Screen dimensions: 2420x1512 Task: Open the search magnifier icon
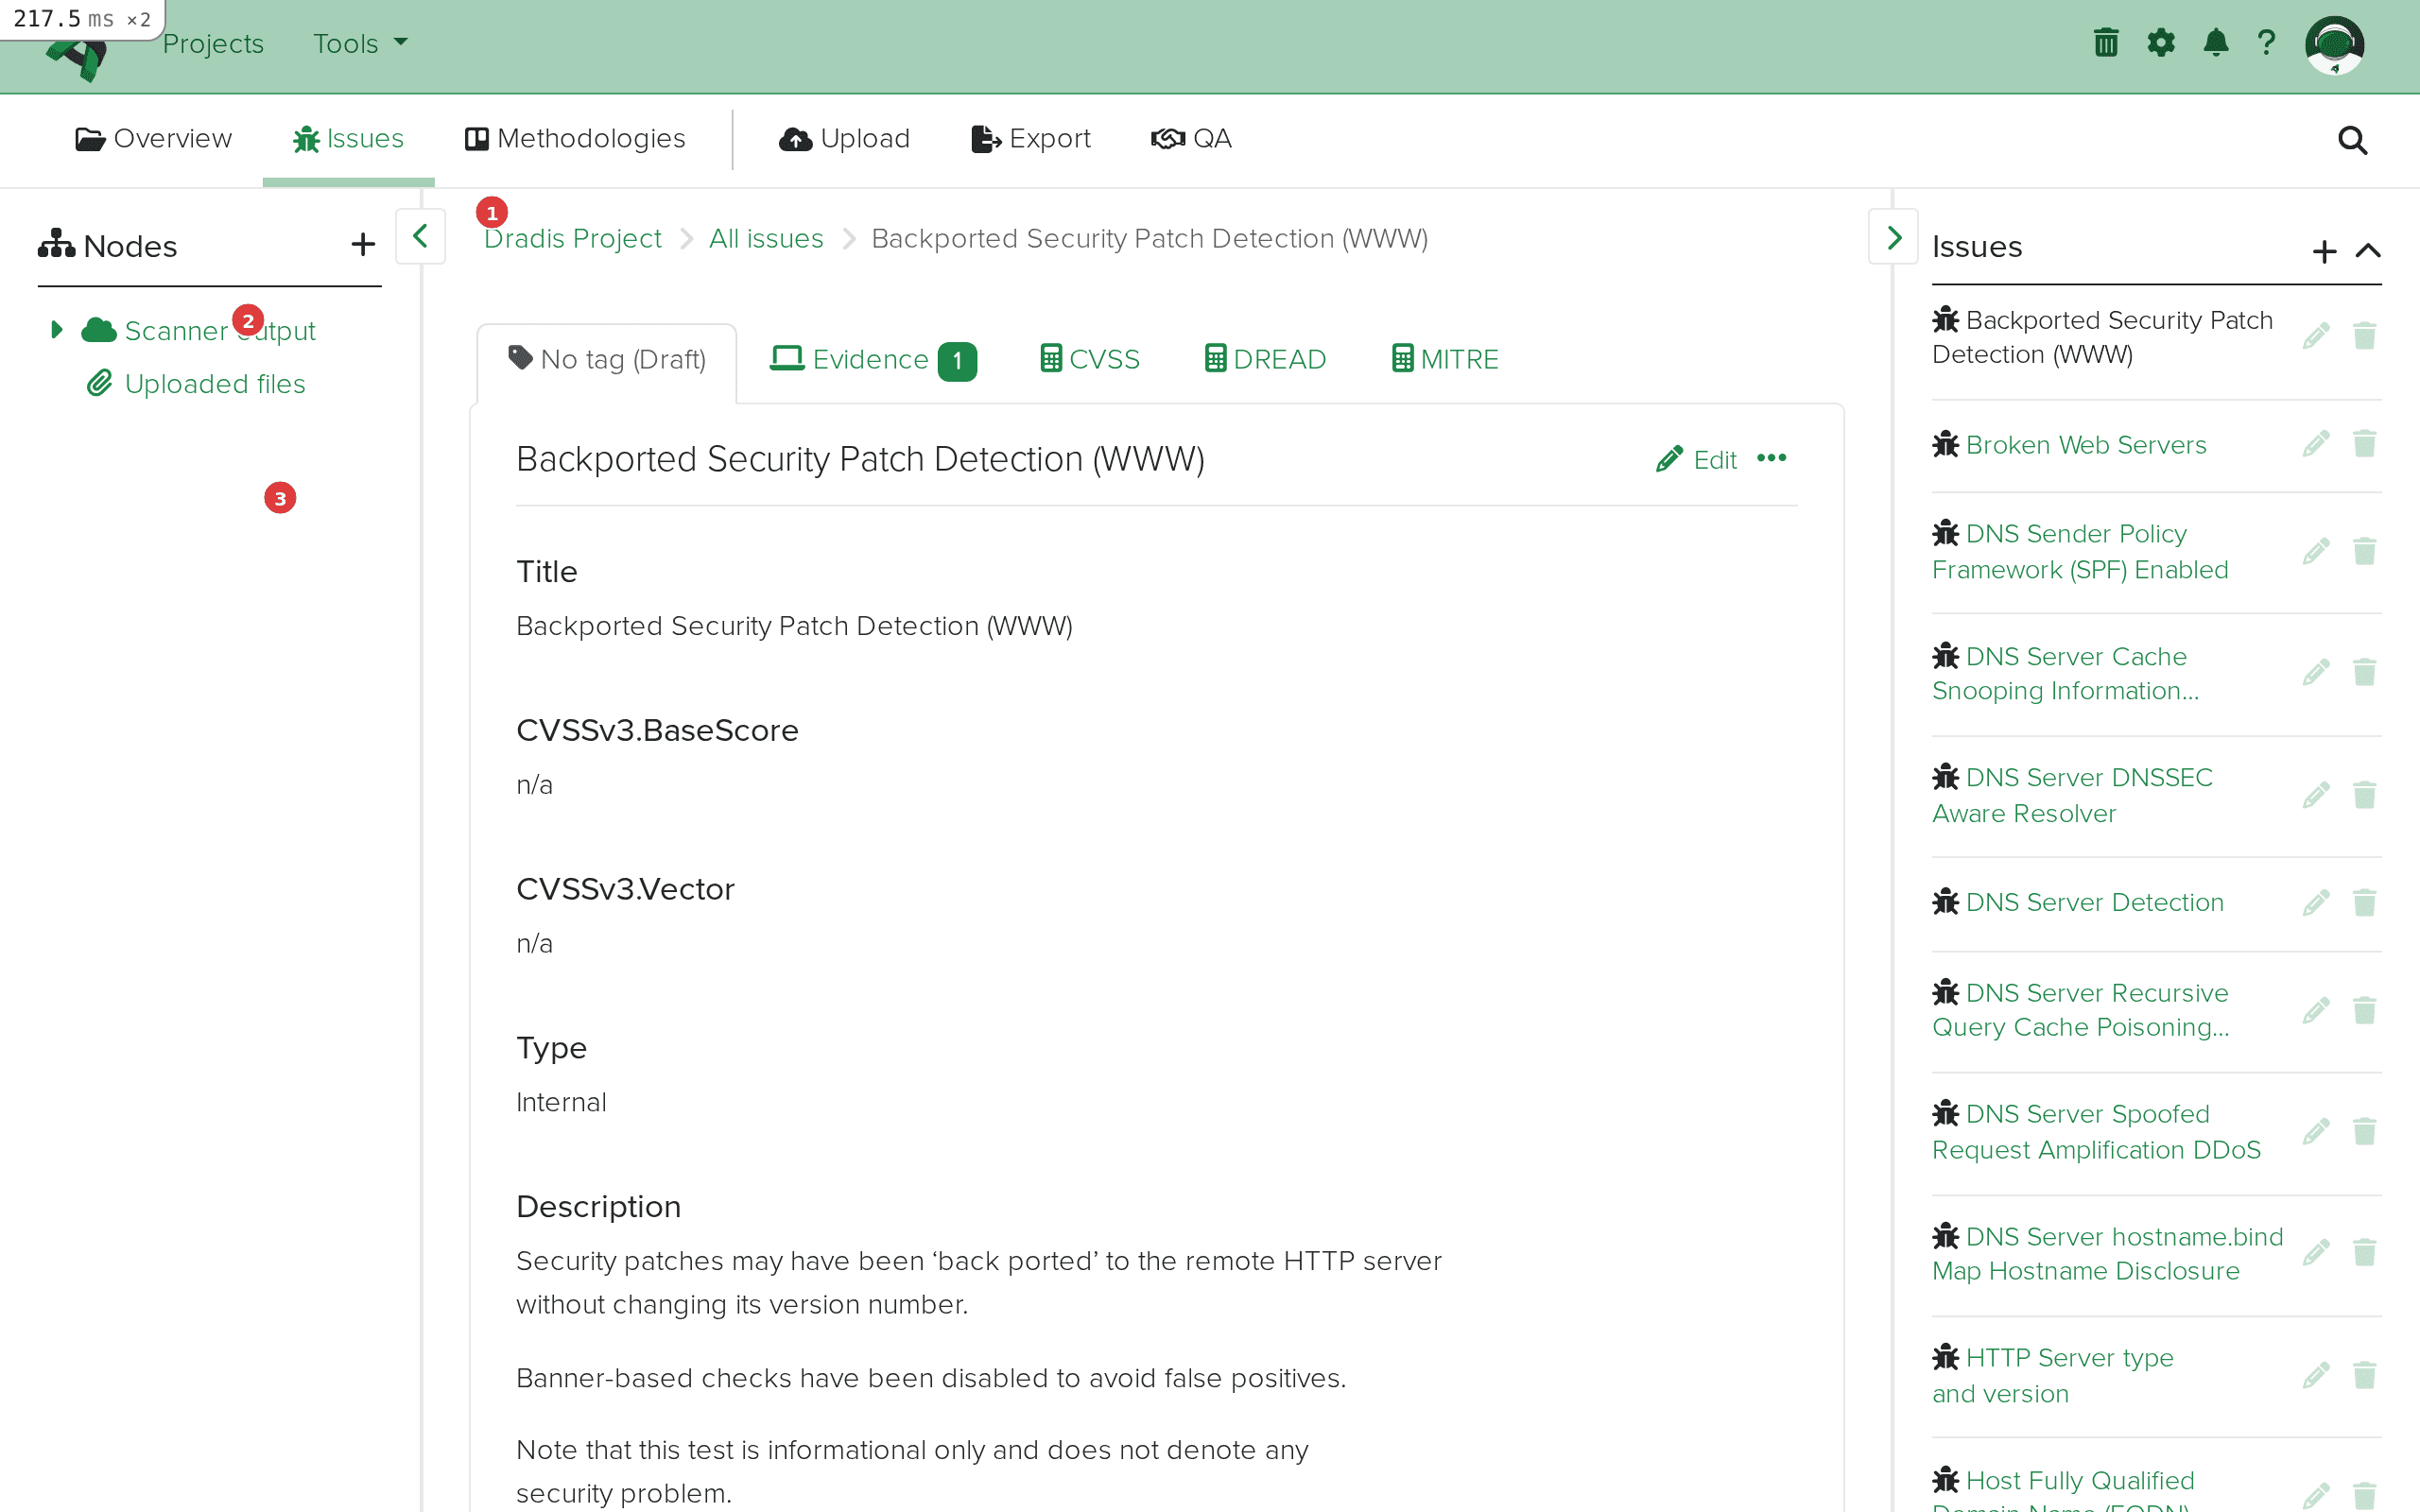pyautogui.click(x=2351, y=140)
